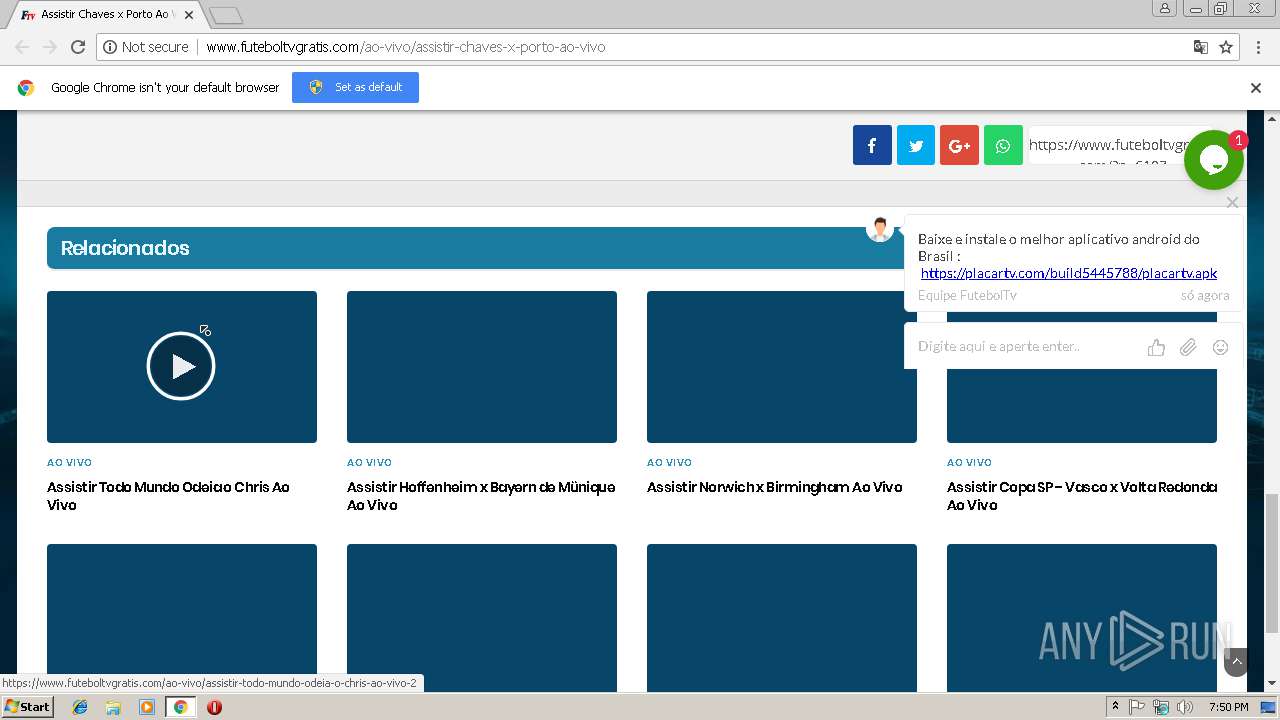
Task: Click the 7:50 PM system clock
Action: 1228,707
